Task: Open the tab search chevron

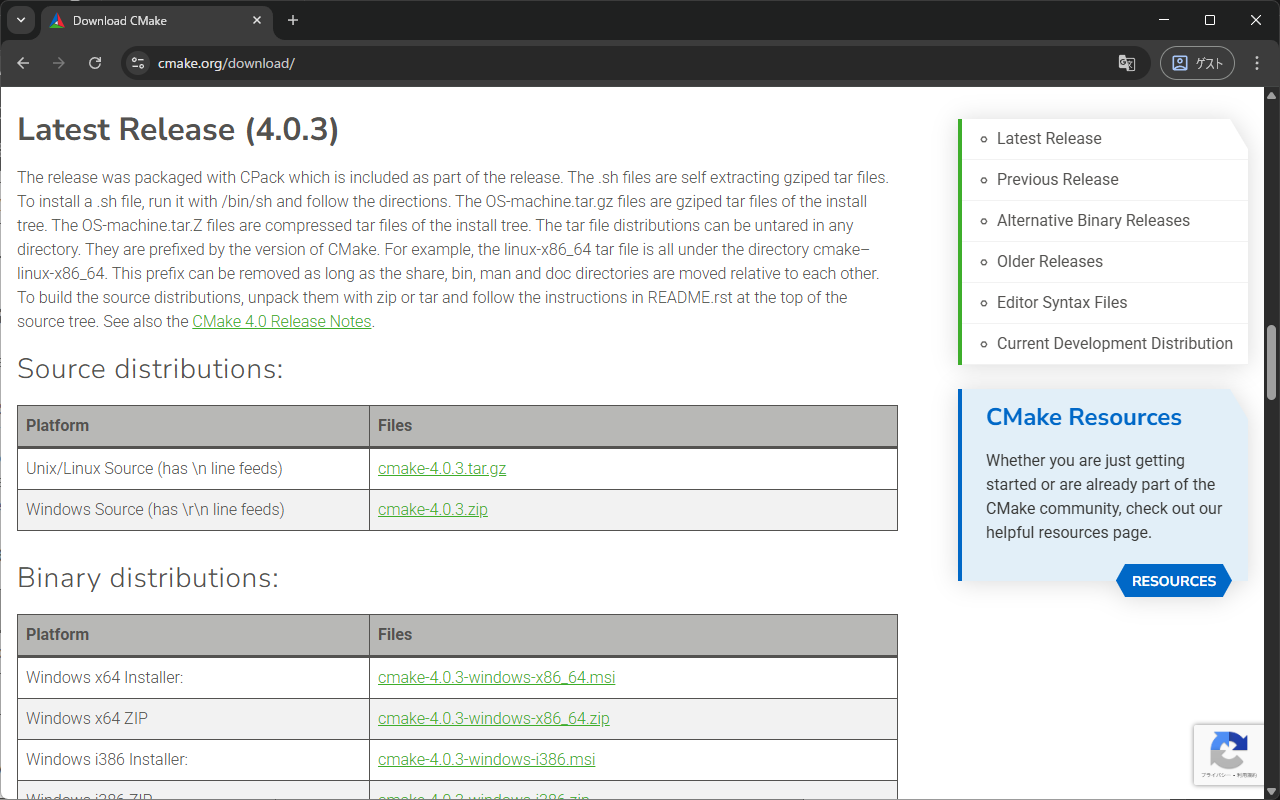Action: [x=20, y=20]
